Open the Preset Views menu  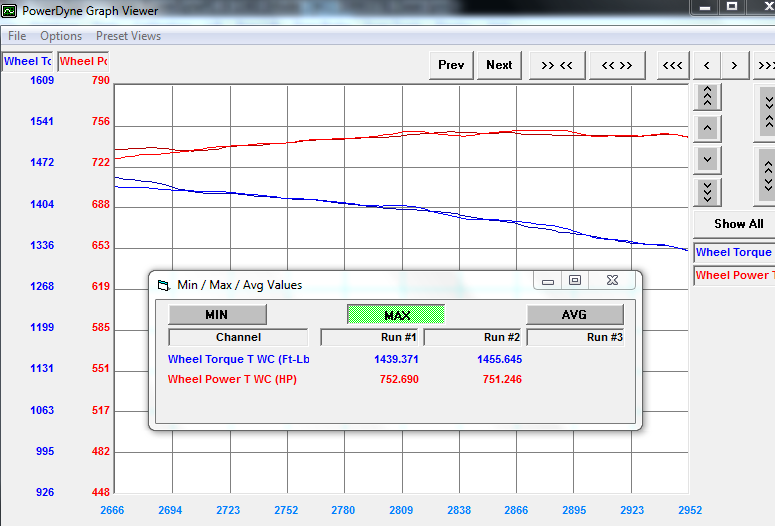pyautogui.click(x=128, y=36)
